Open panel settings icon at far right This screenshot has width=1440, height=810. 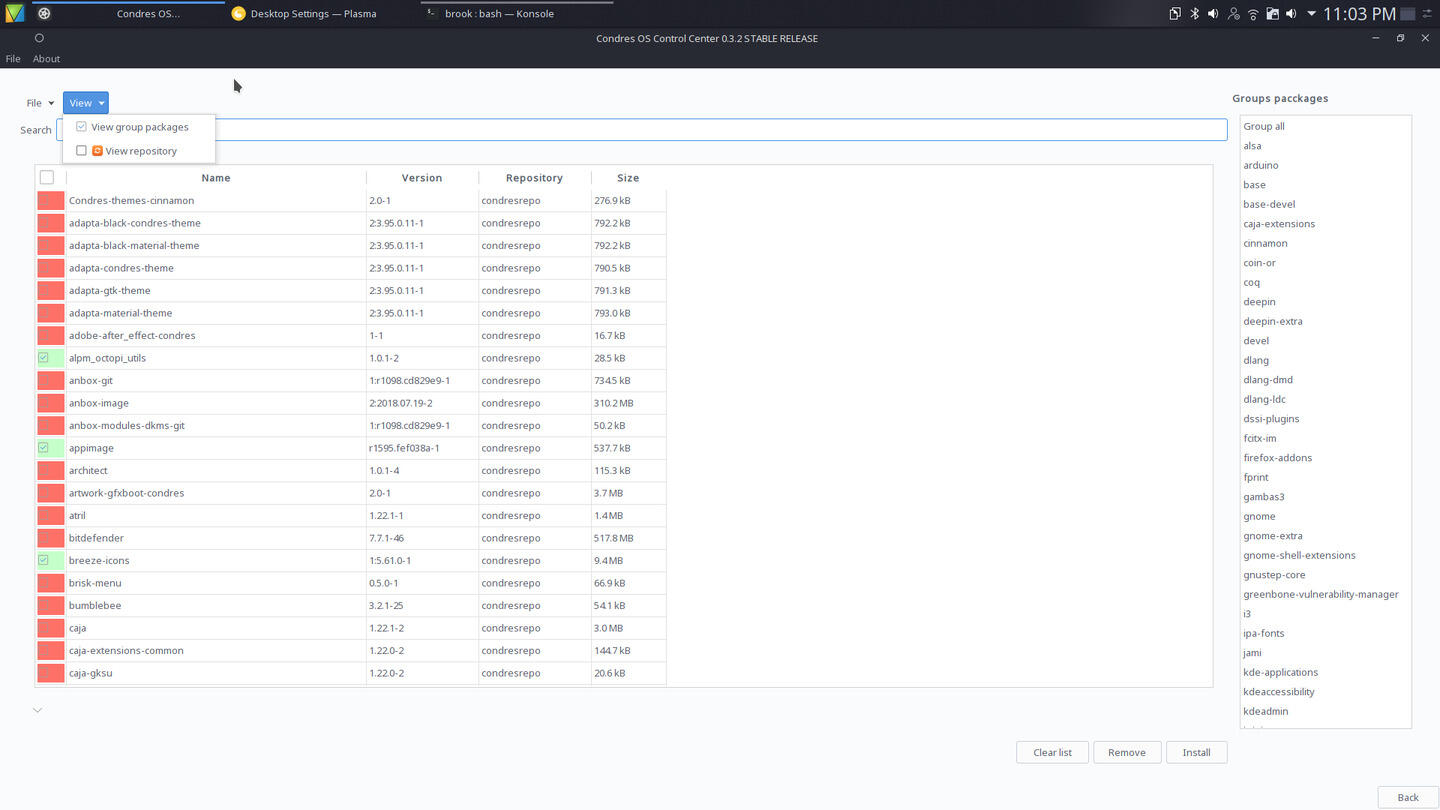(x=1428, y=14)
